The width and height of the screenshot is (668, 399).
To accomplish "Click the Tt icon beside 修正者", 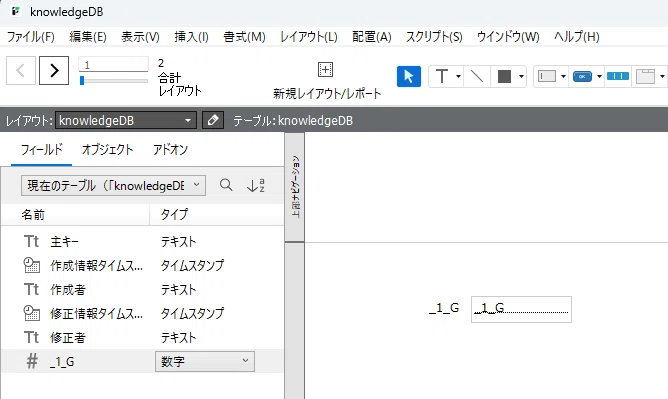I will [x=32, y=338].
